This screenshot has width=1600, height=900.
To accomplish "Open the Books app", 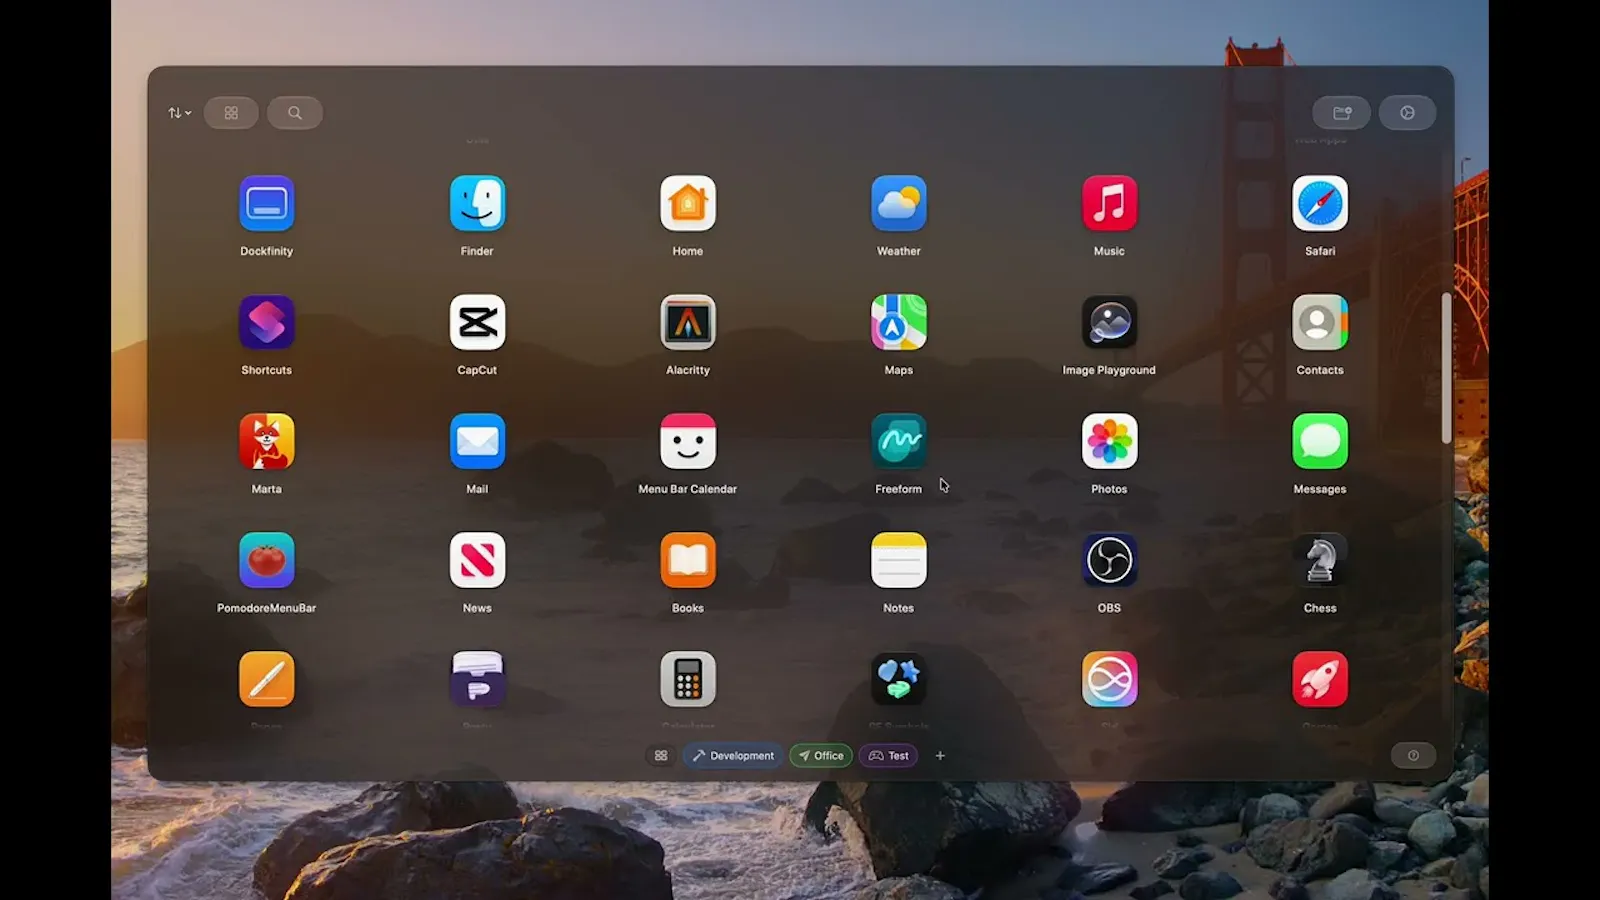I will tap(688, 561).
